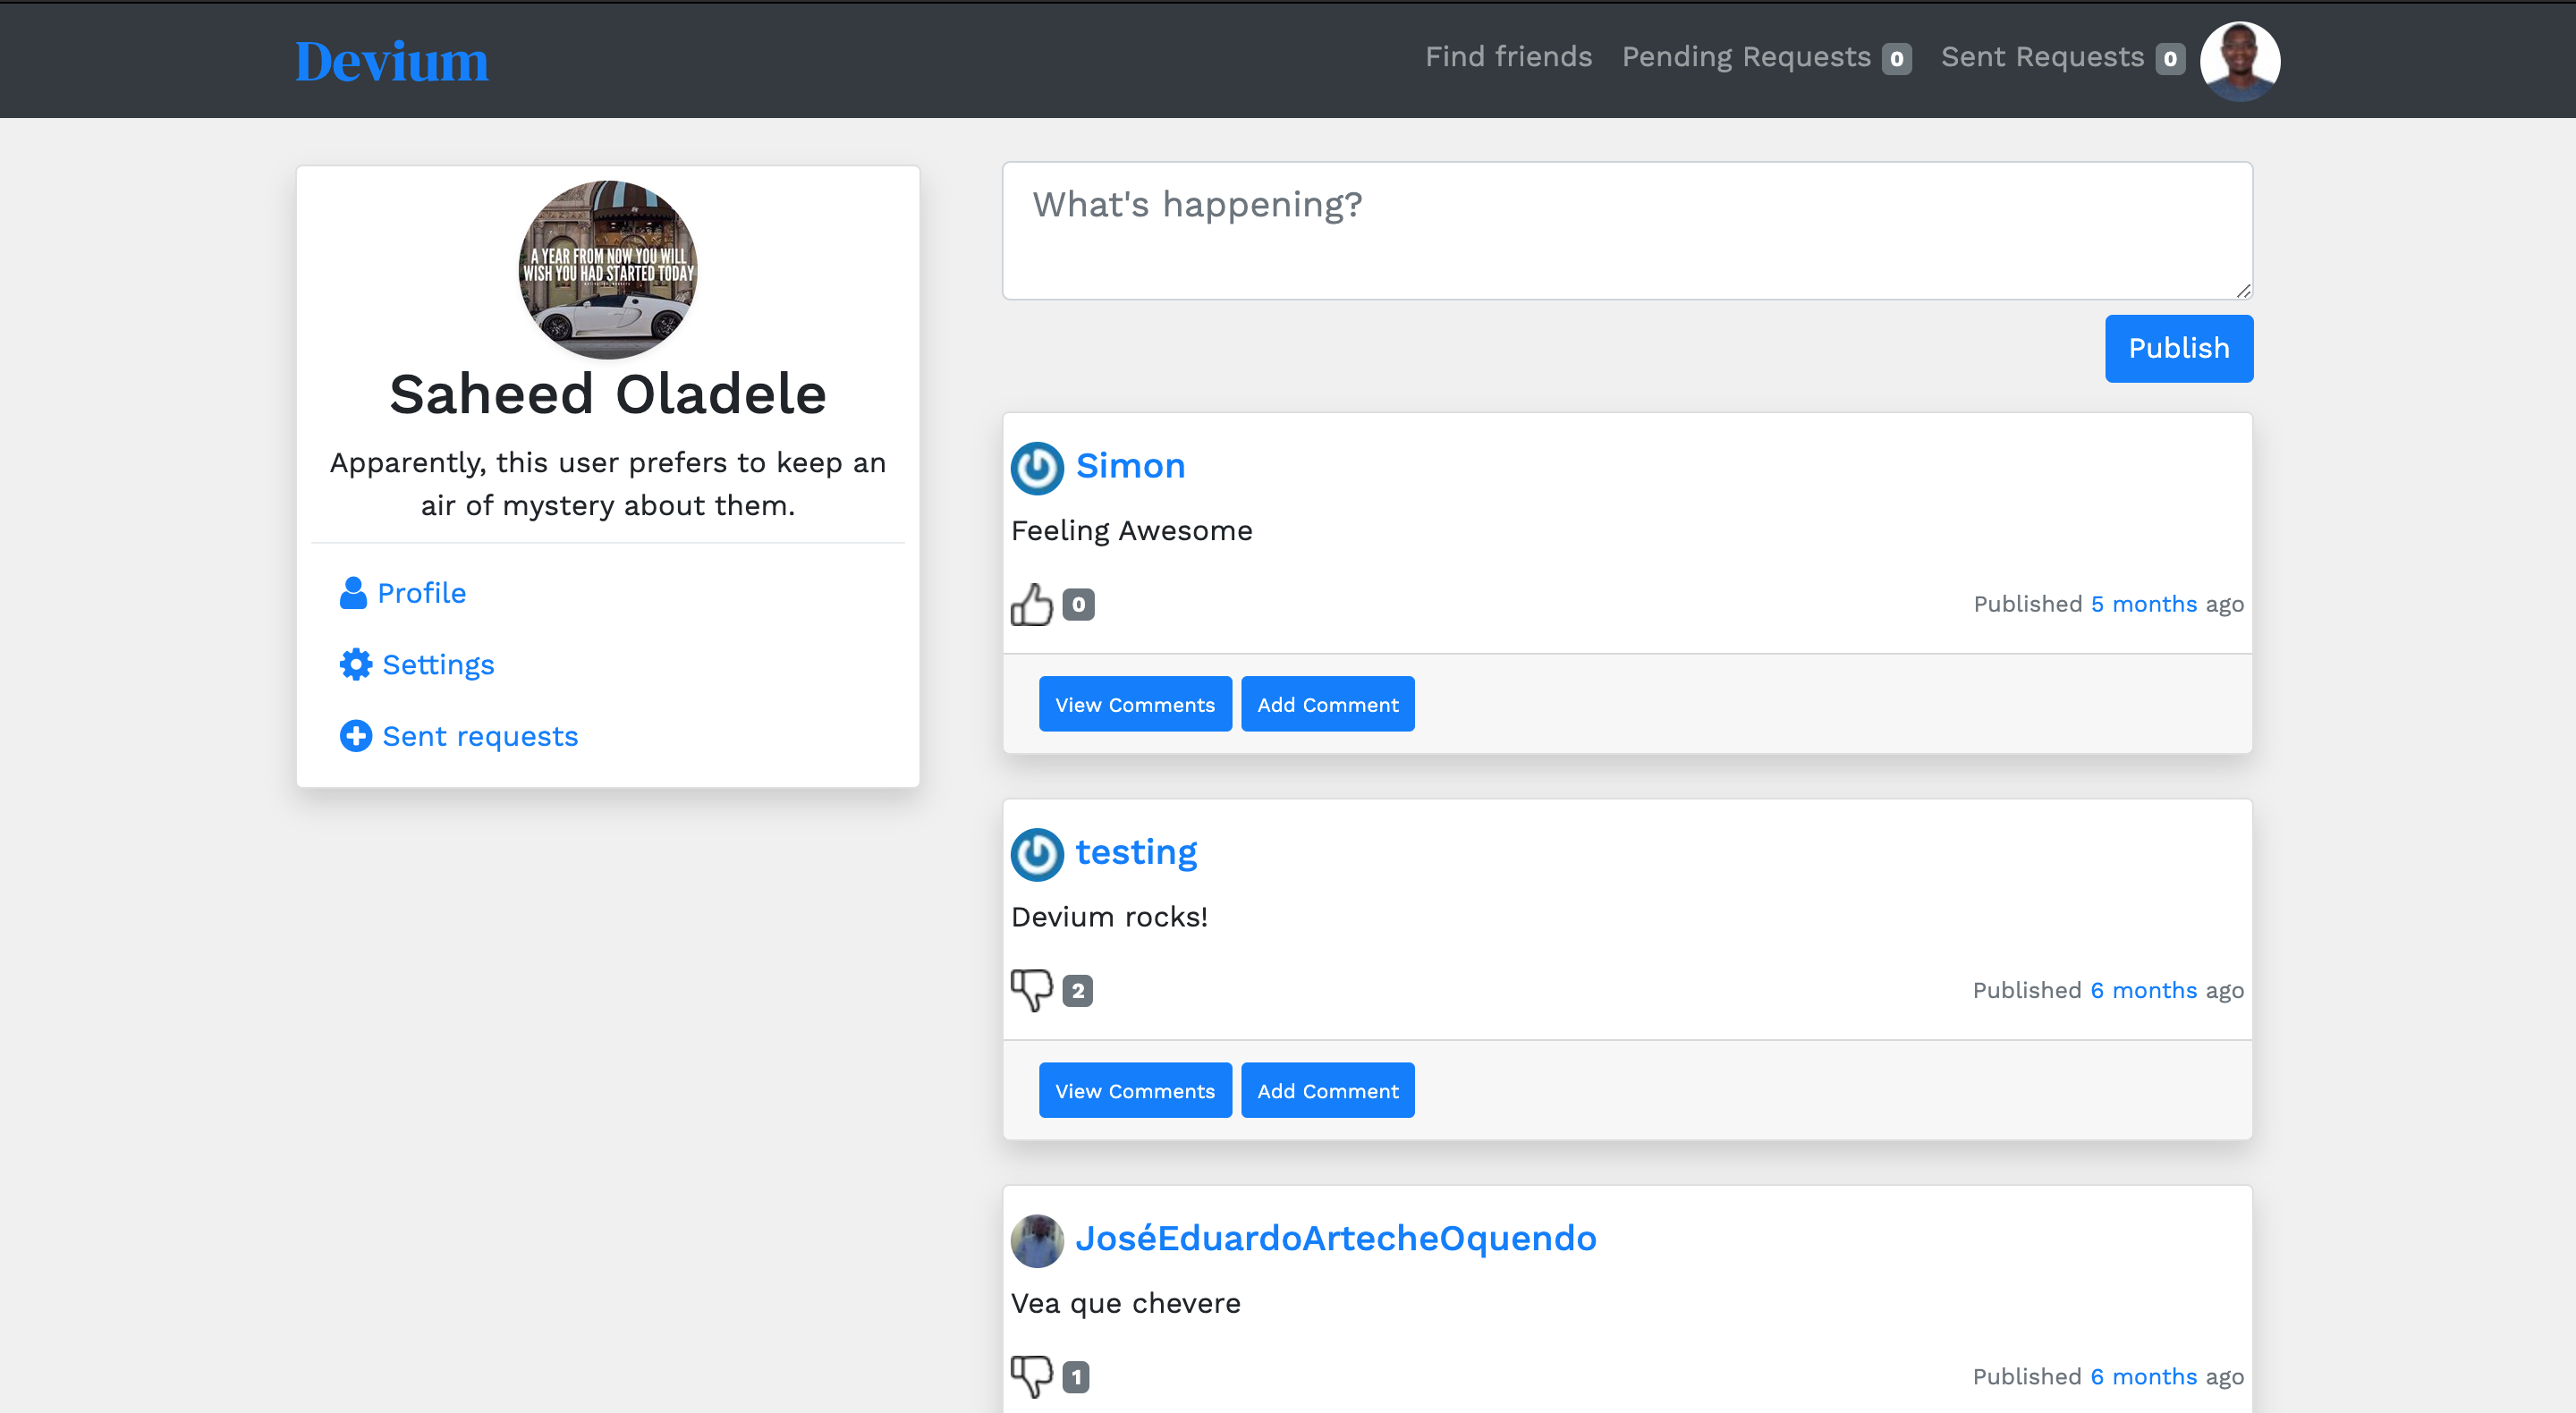Click the Settings gear icon
This screenshot has height=1413, width=2576.
(355, 665)
